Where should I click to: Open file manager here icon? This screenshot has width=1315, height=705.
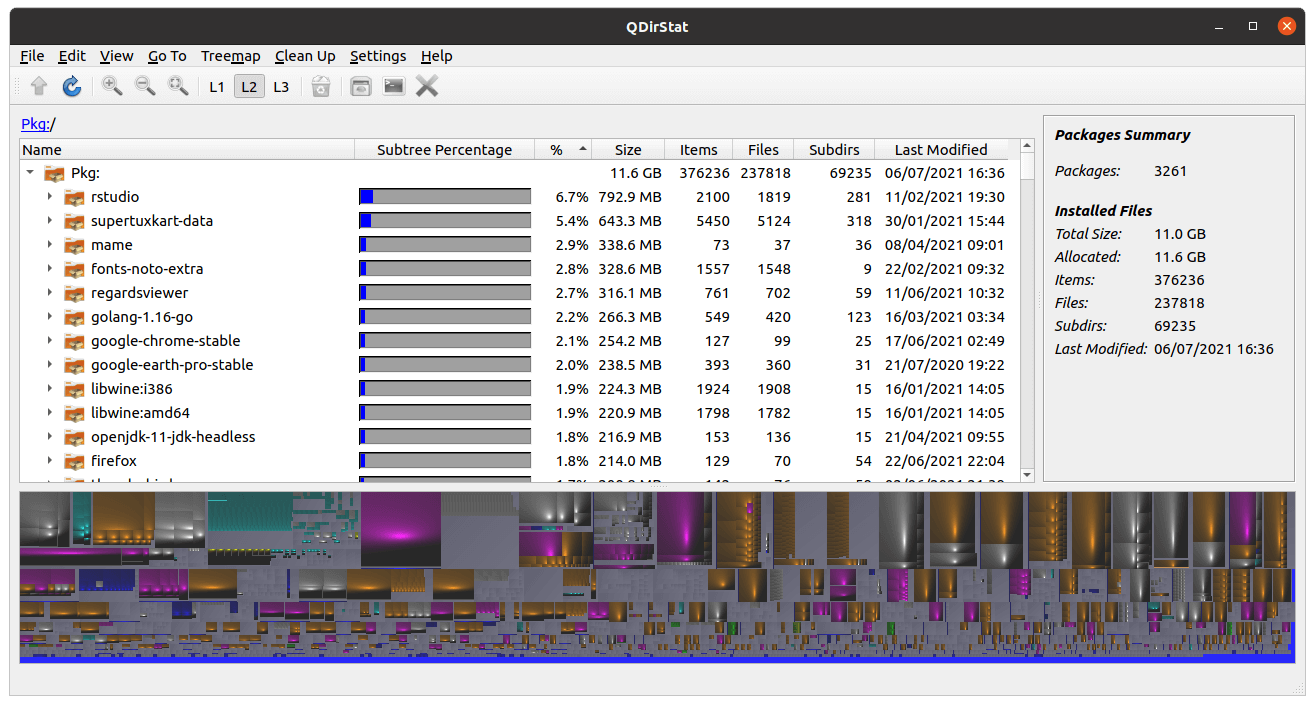tap(361, 87)
